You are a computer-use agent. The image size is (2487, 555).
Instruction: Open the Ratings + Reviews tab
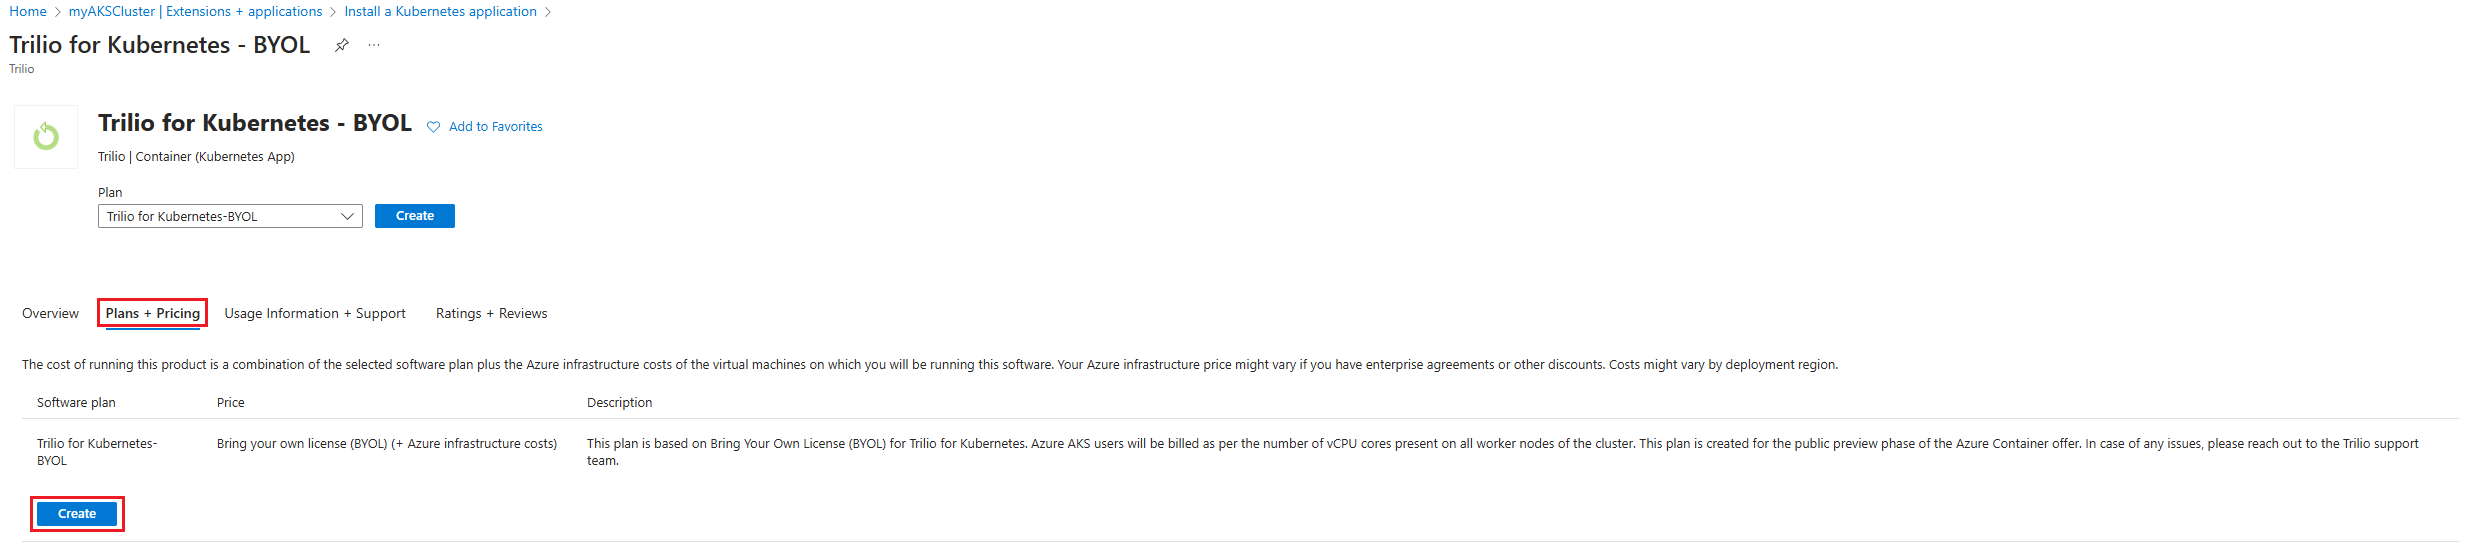(492, 313)
